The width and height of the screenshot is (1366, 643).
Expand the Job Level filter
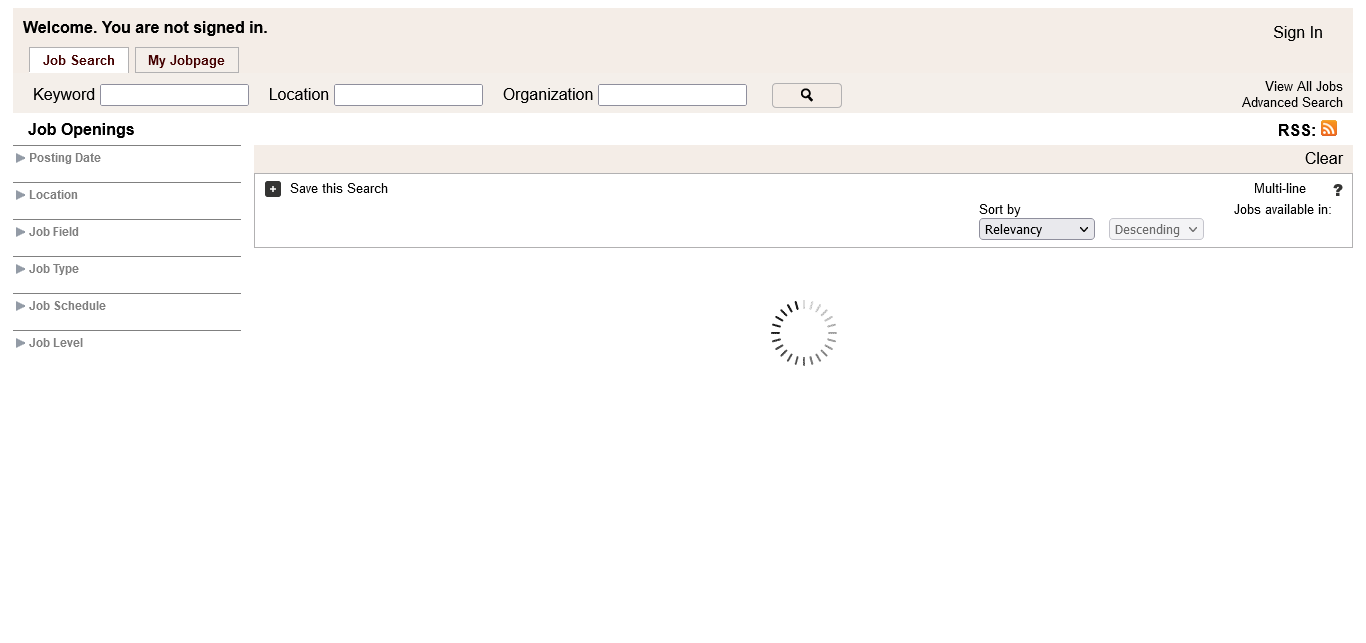click(55, 343)
